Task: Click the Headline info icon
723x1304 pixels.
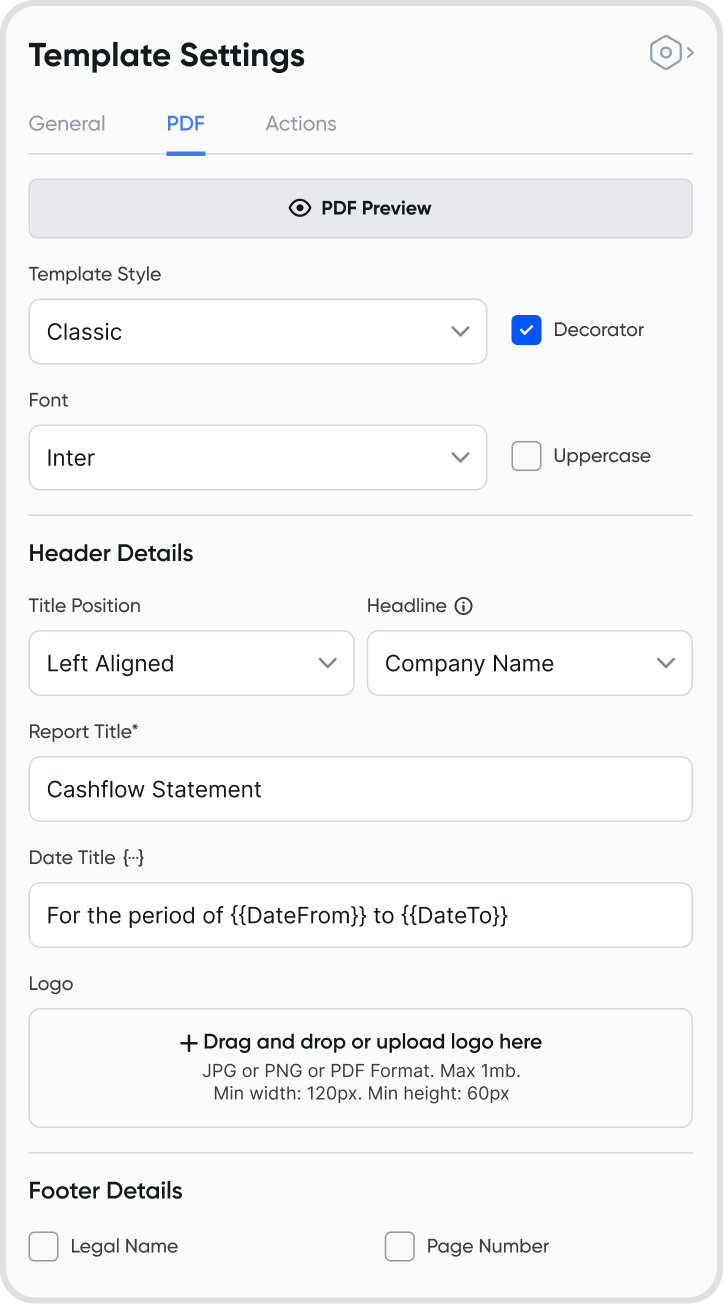Action: pyautogui.click(x=463, y=606)
